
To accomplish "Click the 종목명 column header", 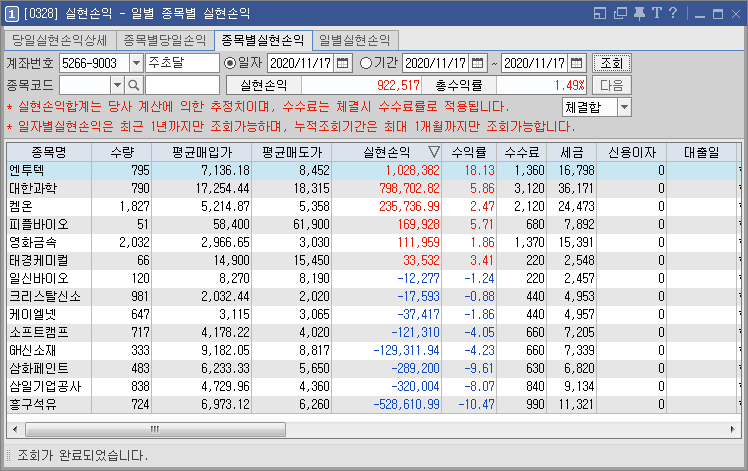I will [49, 152].
